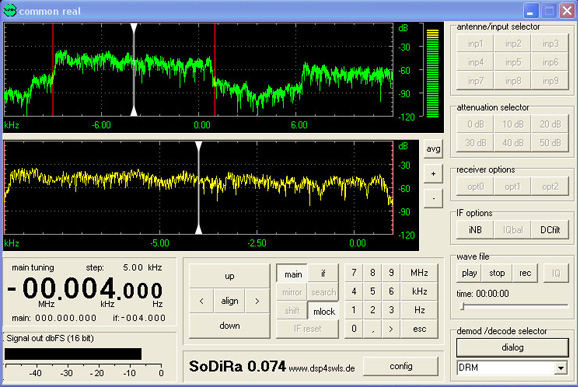The width and height of the screenshot is (578, 387).
Task: Click keypad digit 8
Action: tap(373, 273)
